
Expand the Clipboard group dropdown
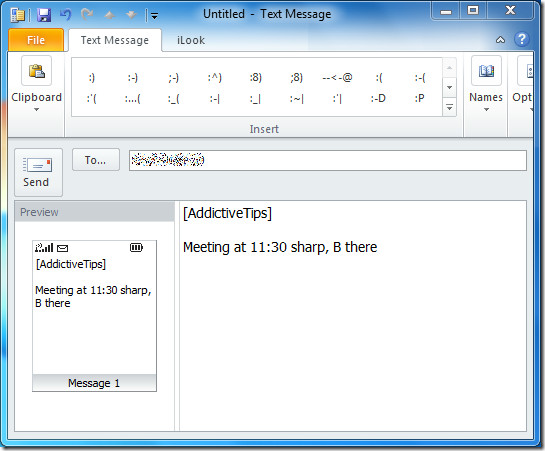[36, 110]
